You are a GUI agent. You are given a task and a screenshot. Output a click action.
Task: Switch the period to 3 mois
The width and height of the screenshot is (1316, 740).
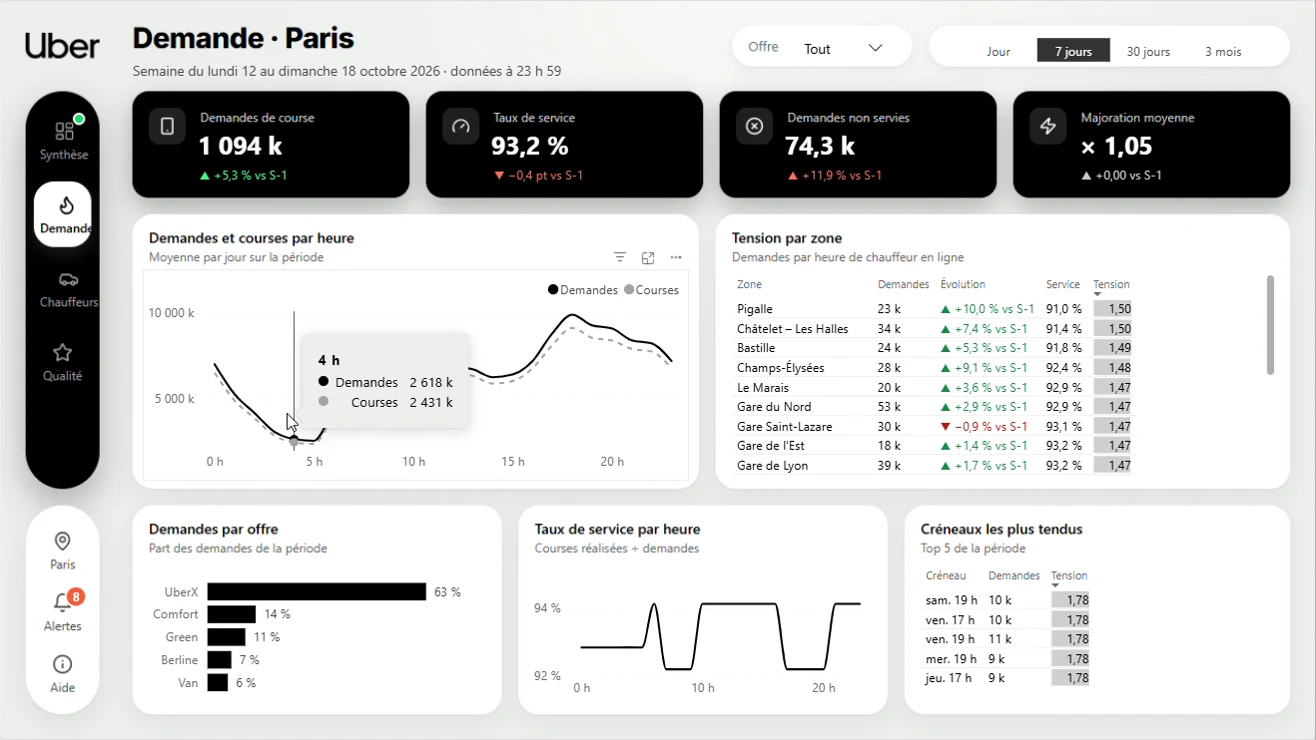tap(1222, 51)
